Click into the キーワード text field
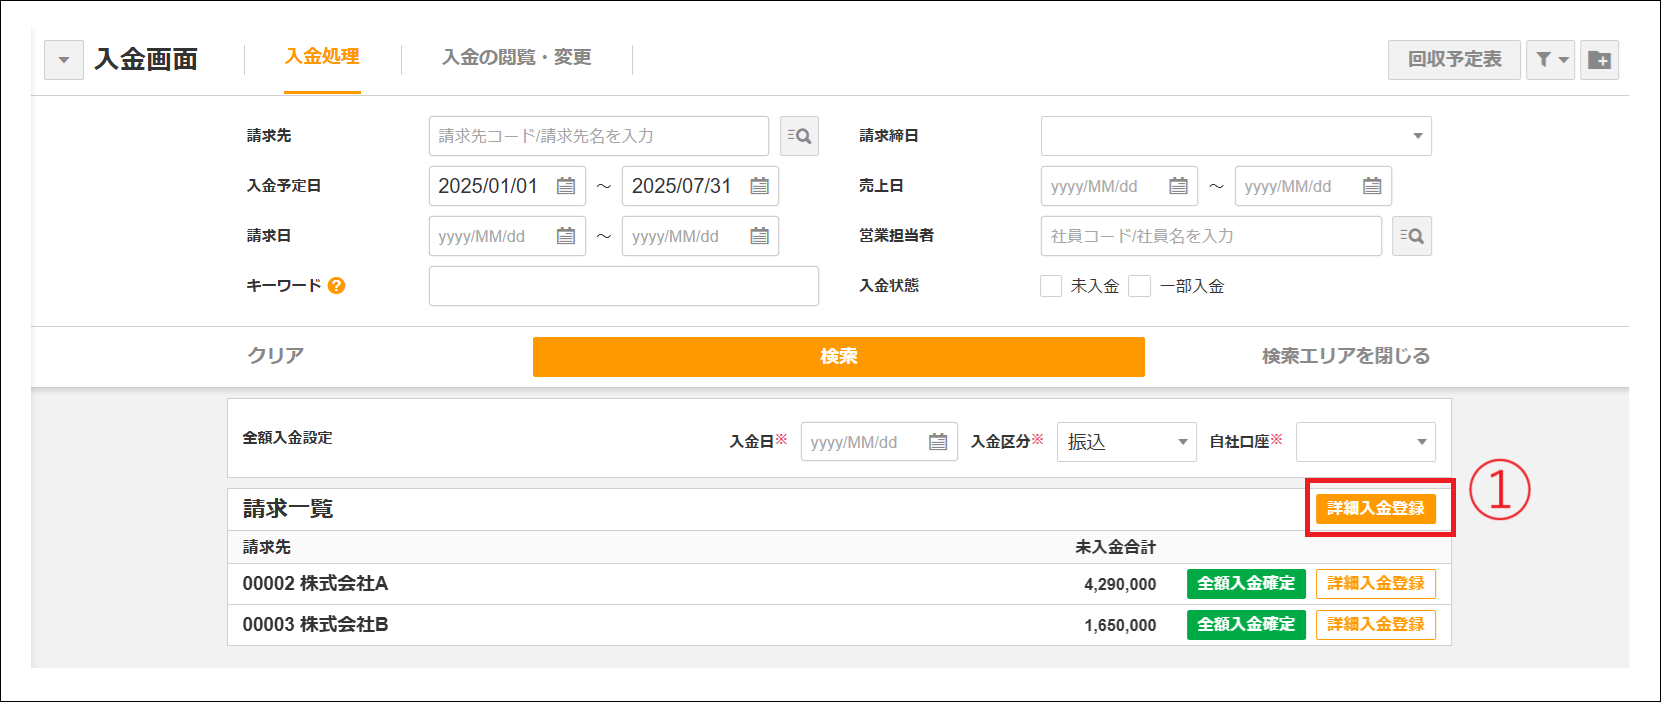 [623, 286]
